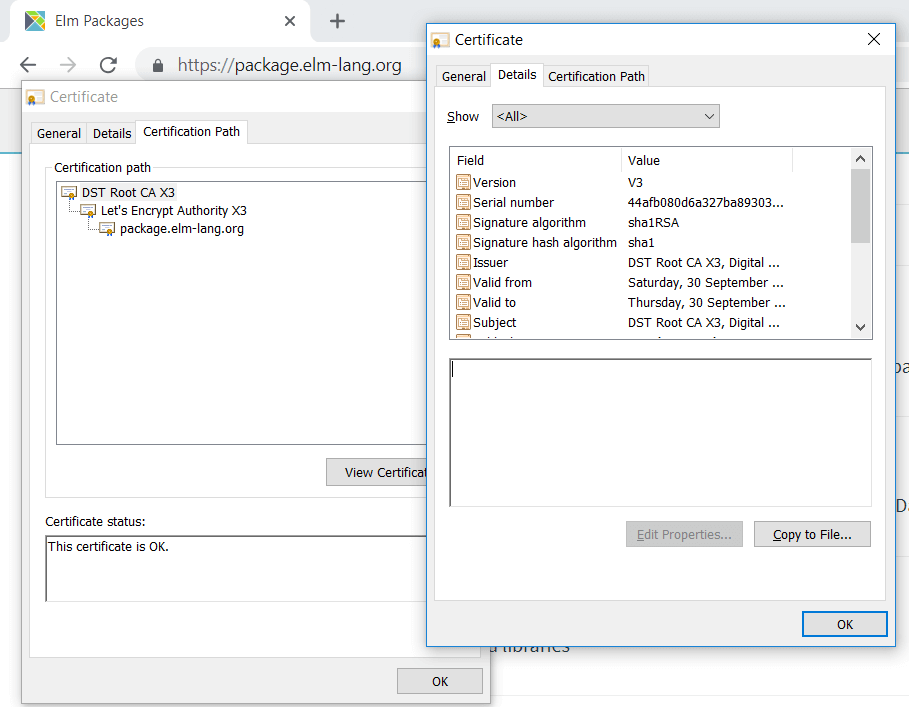Open General tab in the back Certificate window

coord(59,133)
